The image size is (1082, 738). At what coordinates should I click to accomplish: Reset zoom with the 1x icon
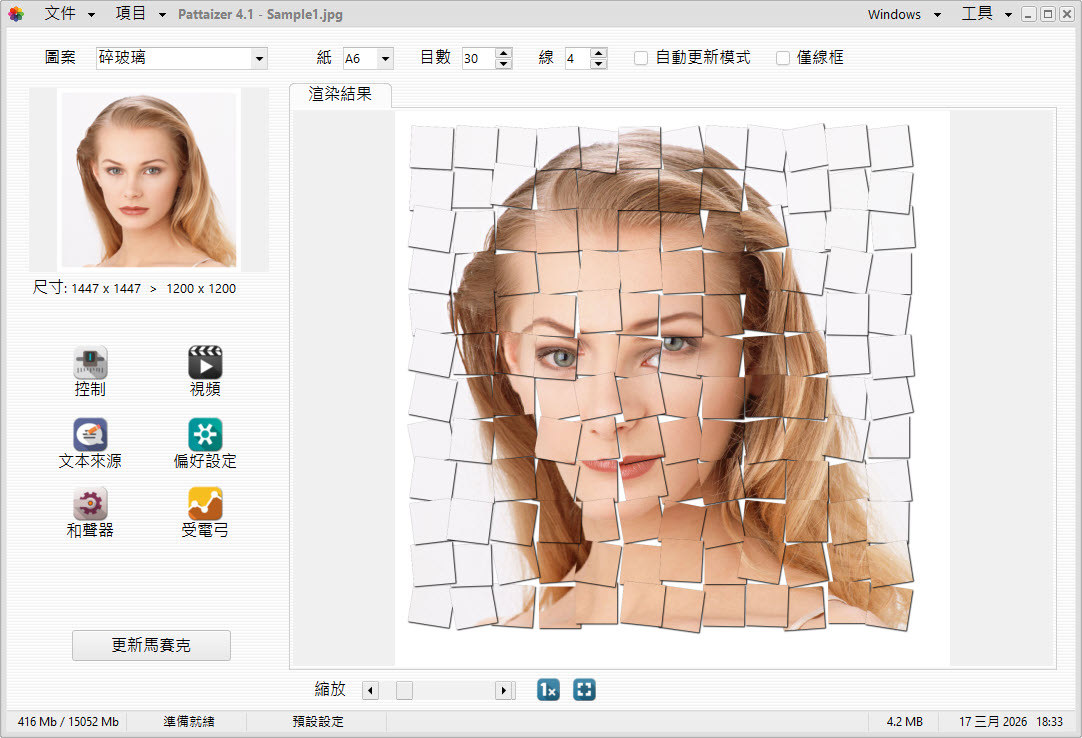click(548, 690)
